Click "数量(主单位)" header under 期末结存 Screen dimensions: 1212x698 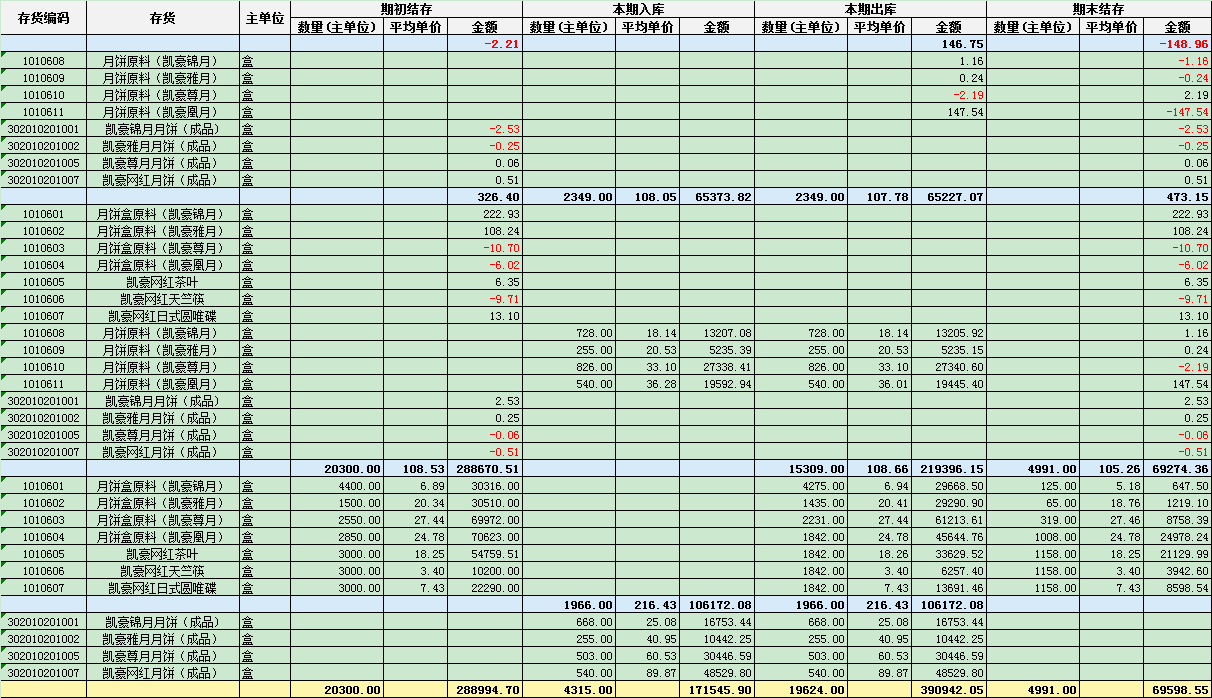1033,27
